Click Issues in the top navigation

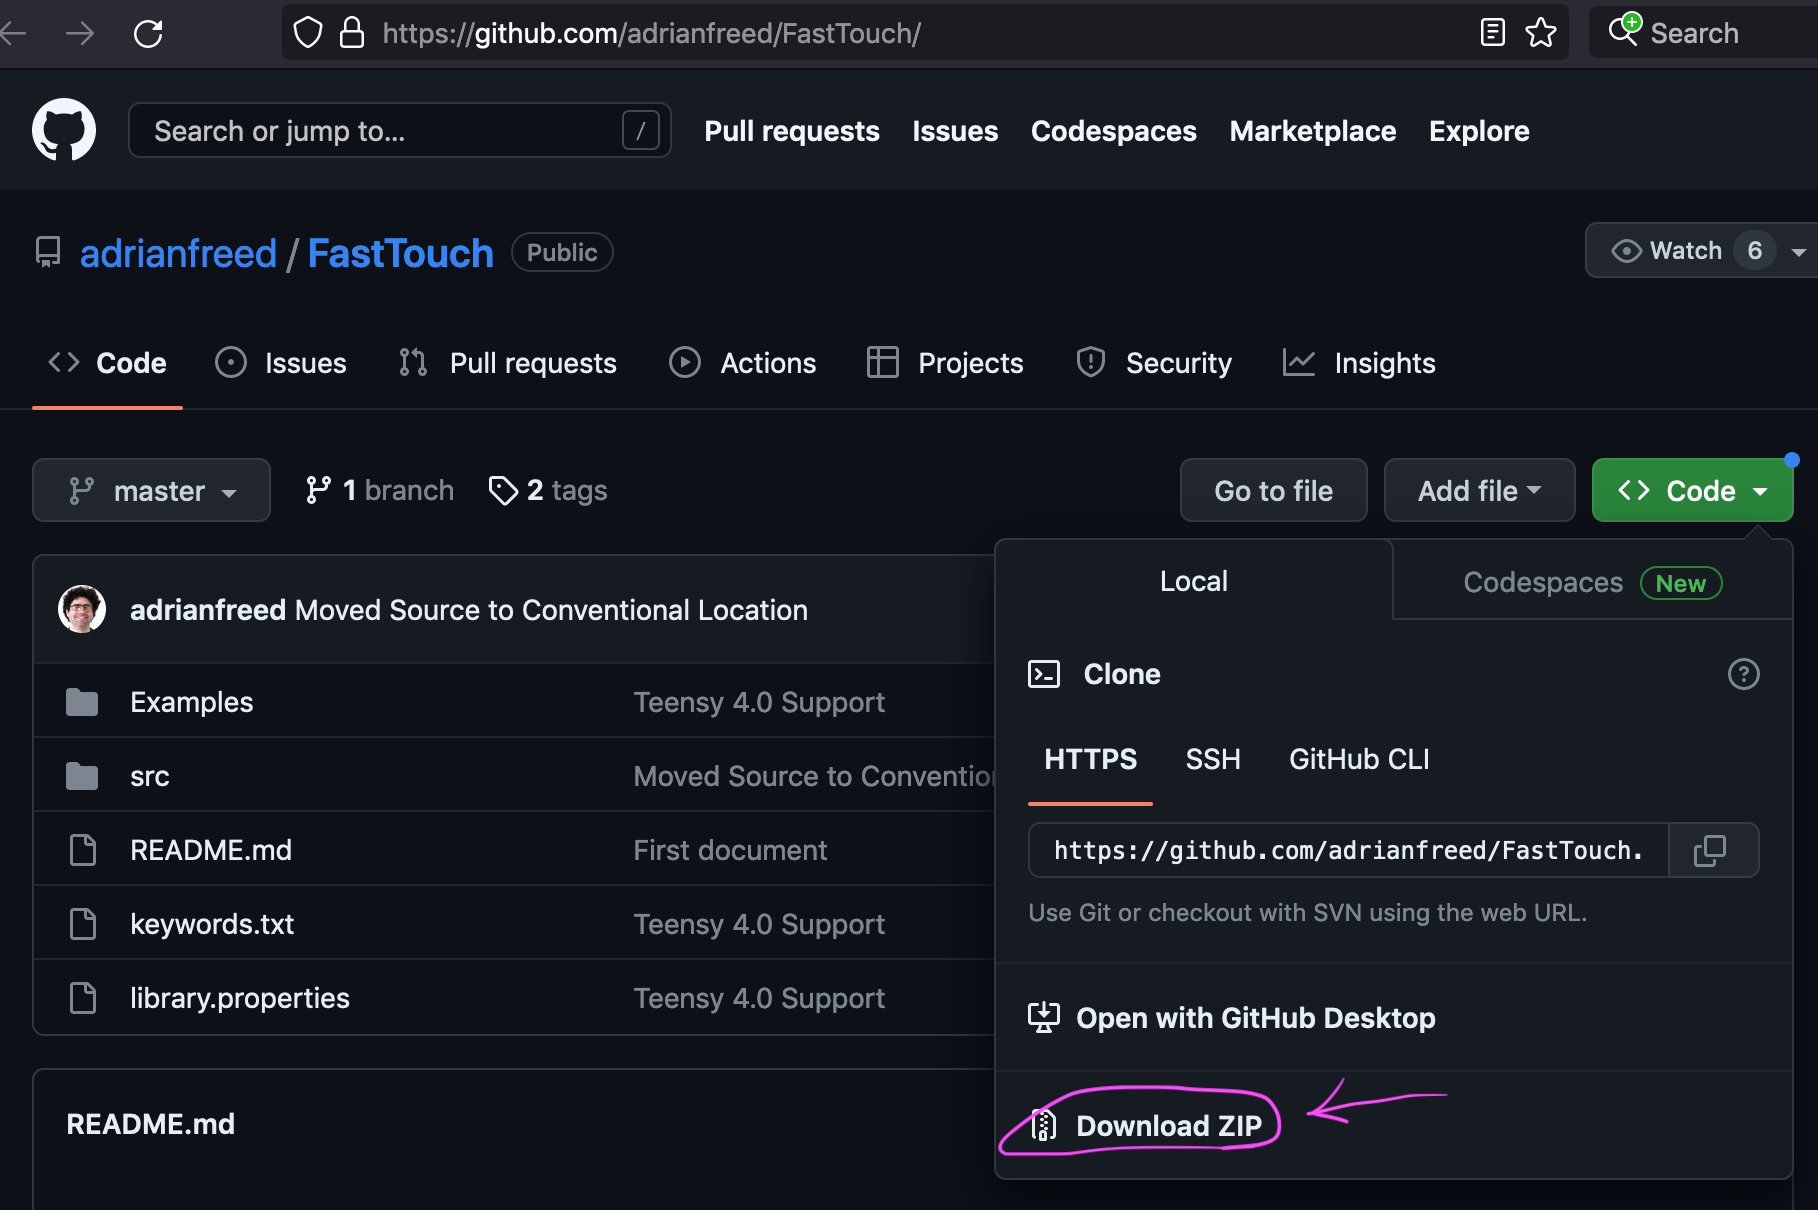point(955,131)
